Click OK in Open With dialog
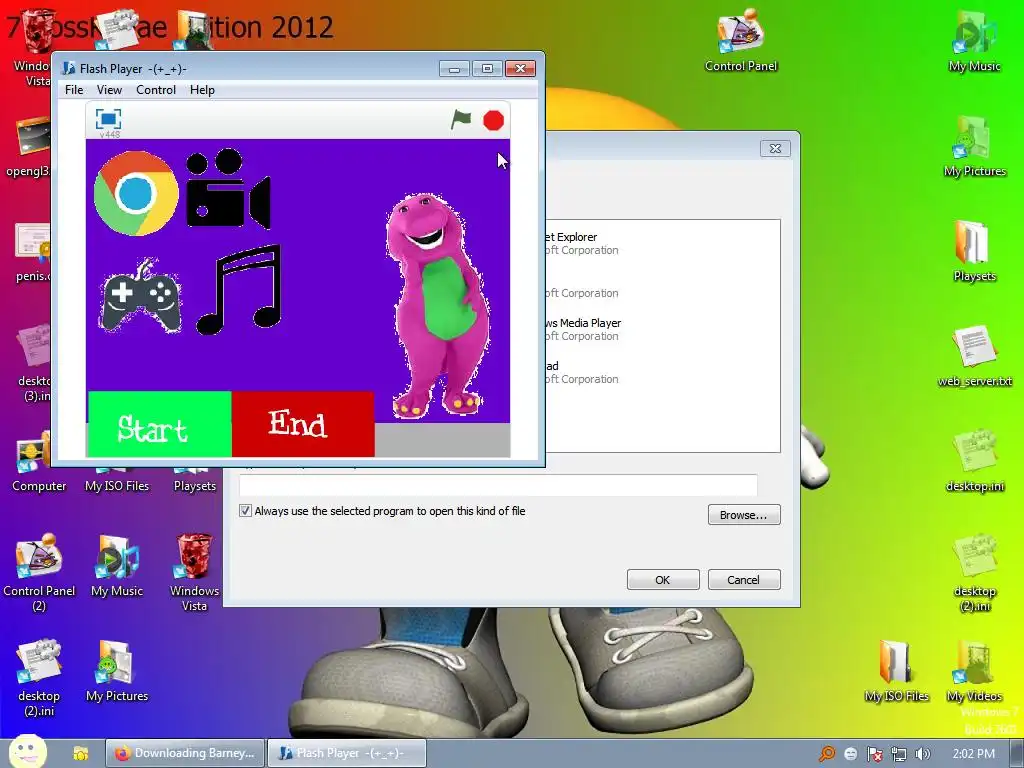1024x768 pixels. (663, 580)
